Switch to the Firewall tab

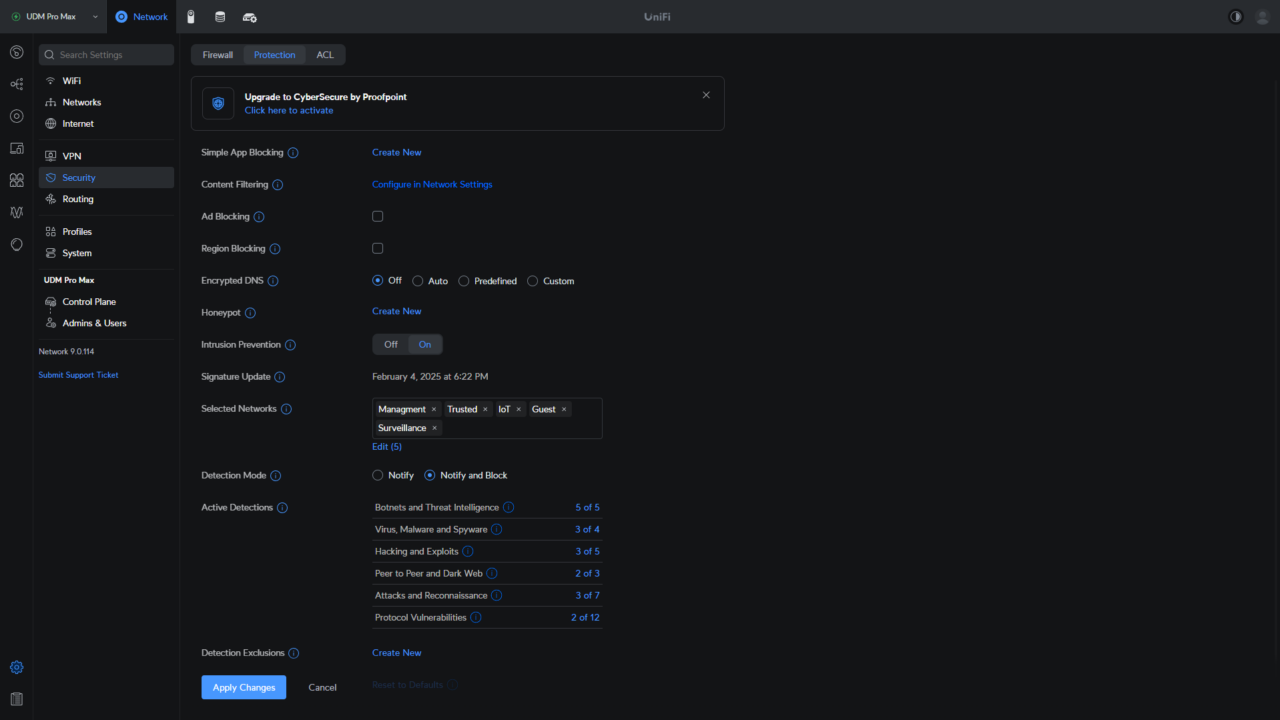217,55
